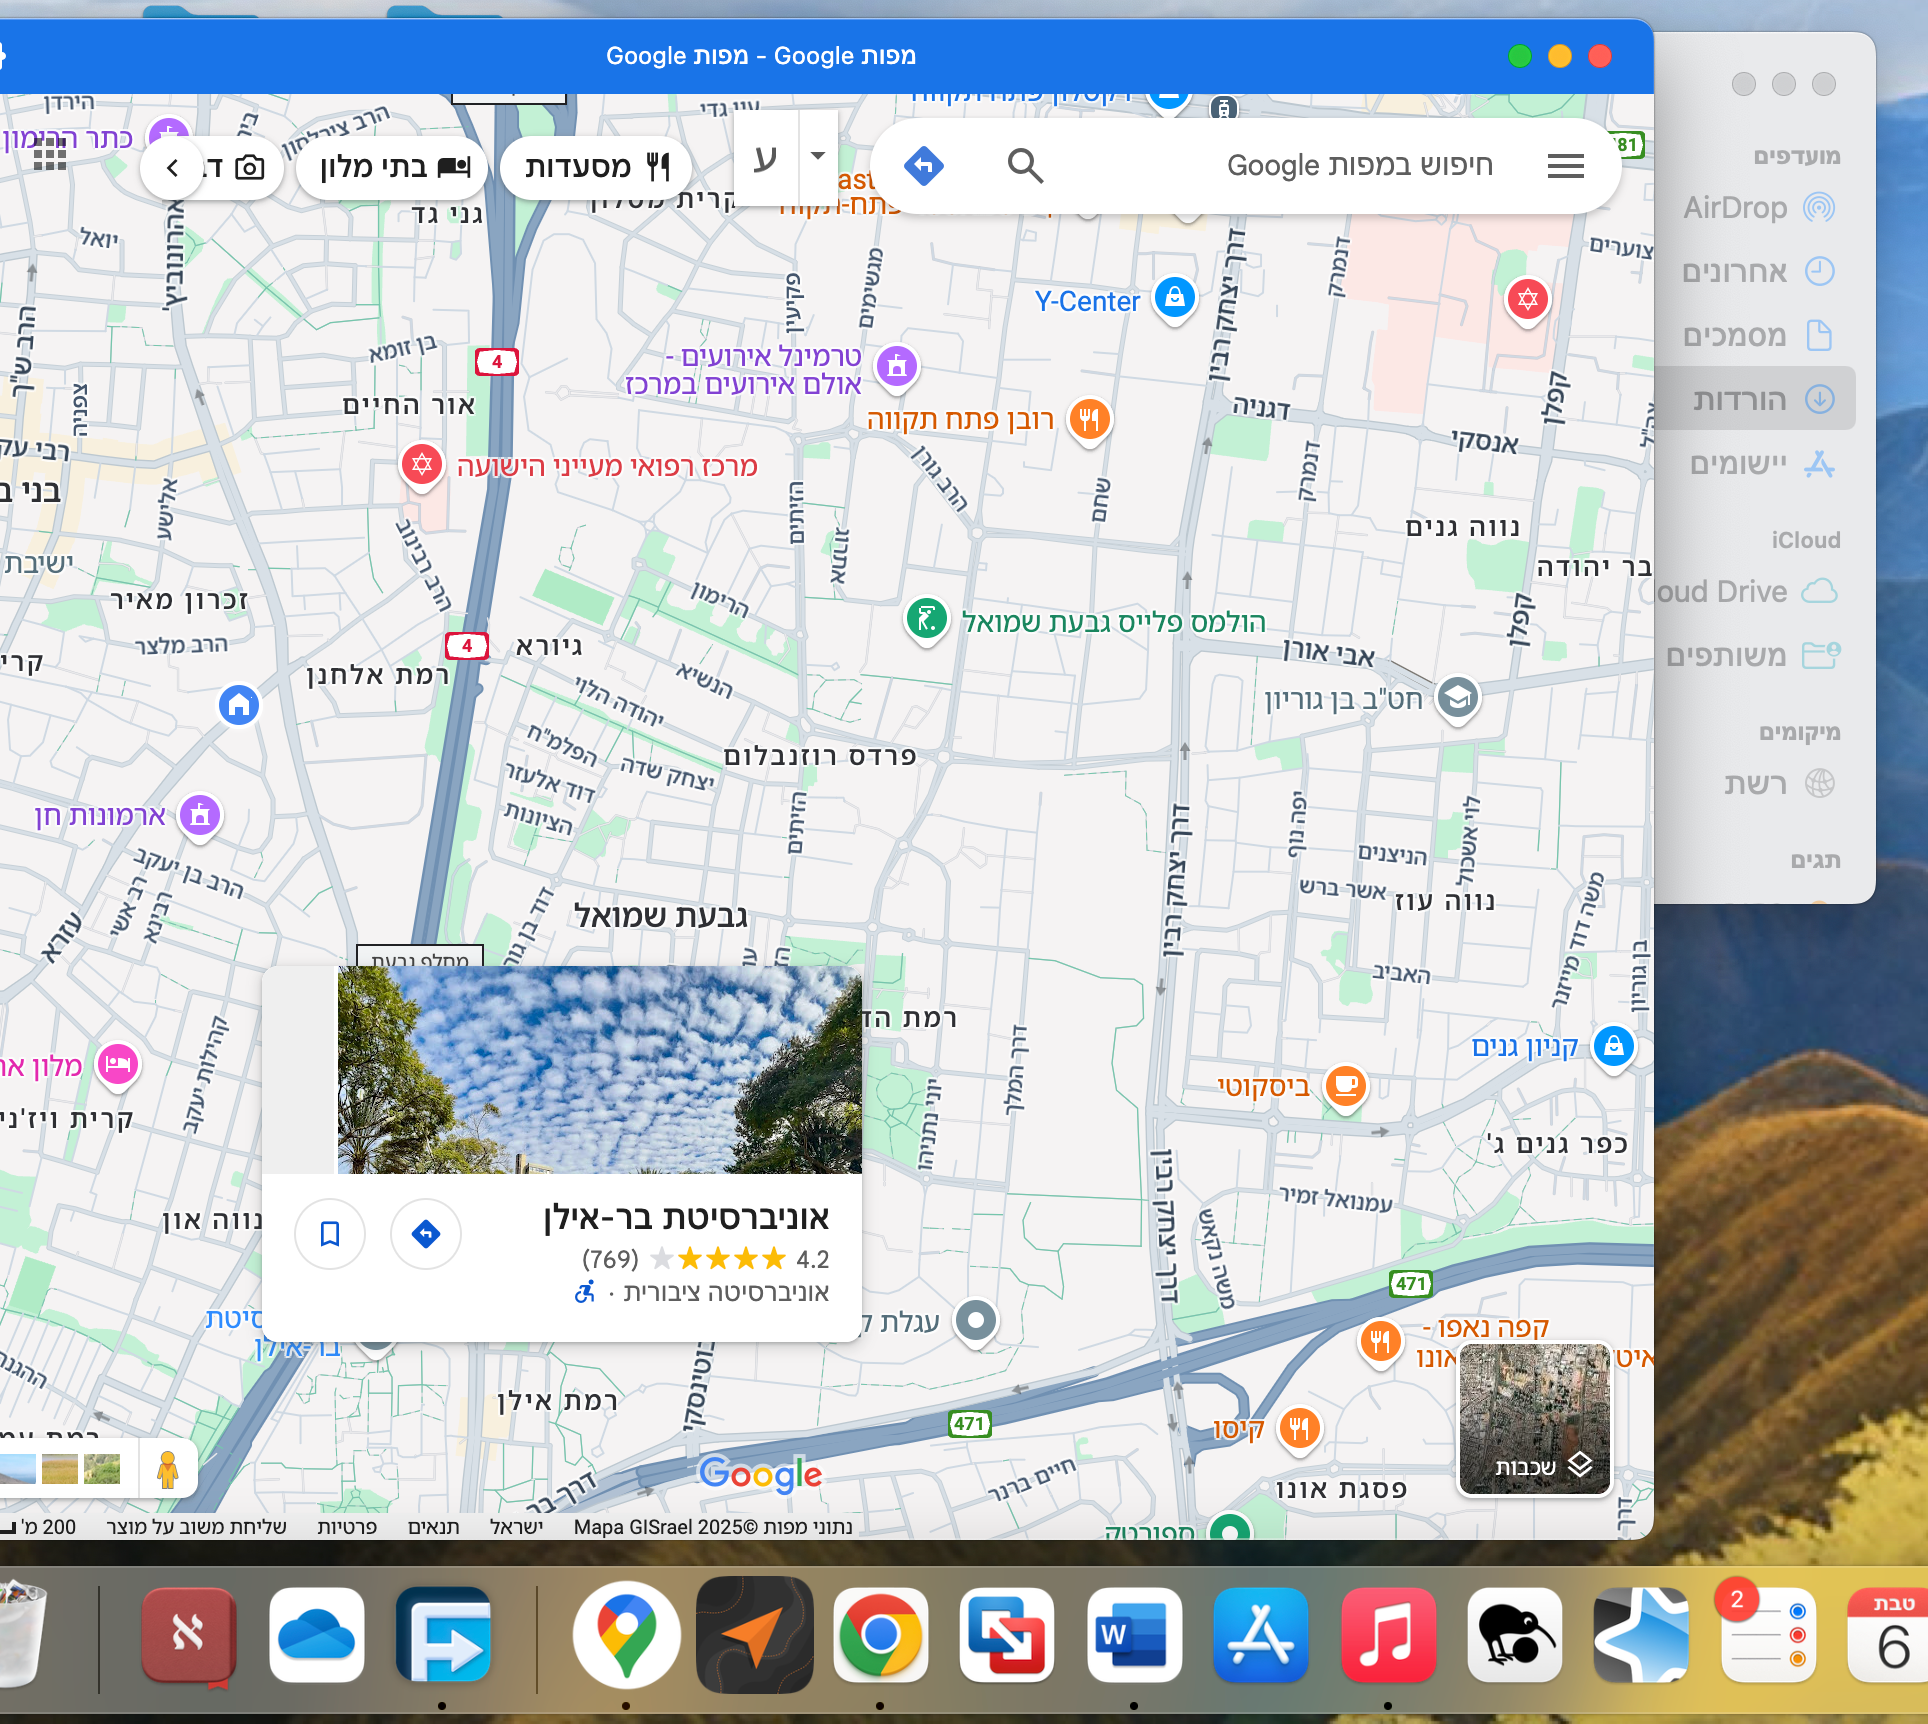This screenshot has height=1724, width=1928.
Task: Open the Privacy link in the footer
Action: (x=347, y=1527)
